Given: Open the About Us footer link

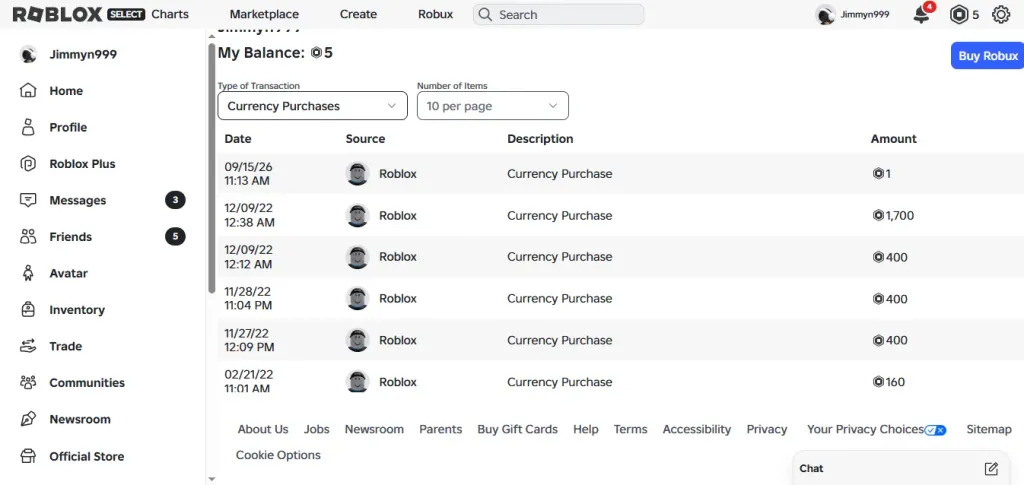Looking at the screenshot, I should pos(263,430).
